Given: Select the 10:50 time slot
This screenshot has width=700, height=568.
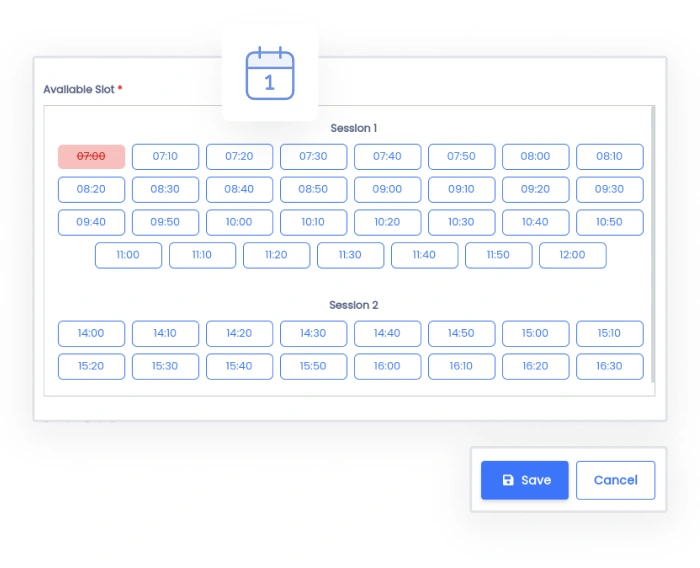Looking at the screenshot, I should [x=609, y=222].
